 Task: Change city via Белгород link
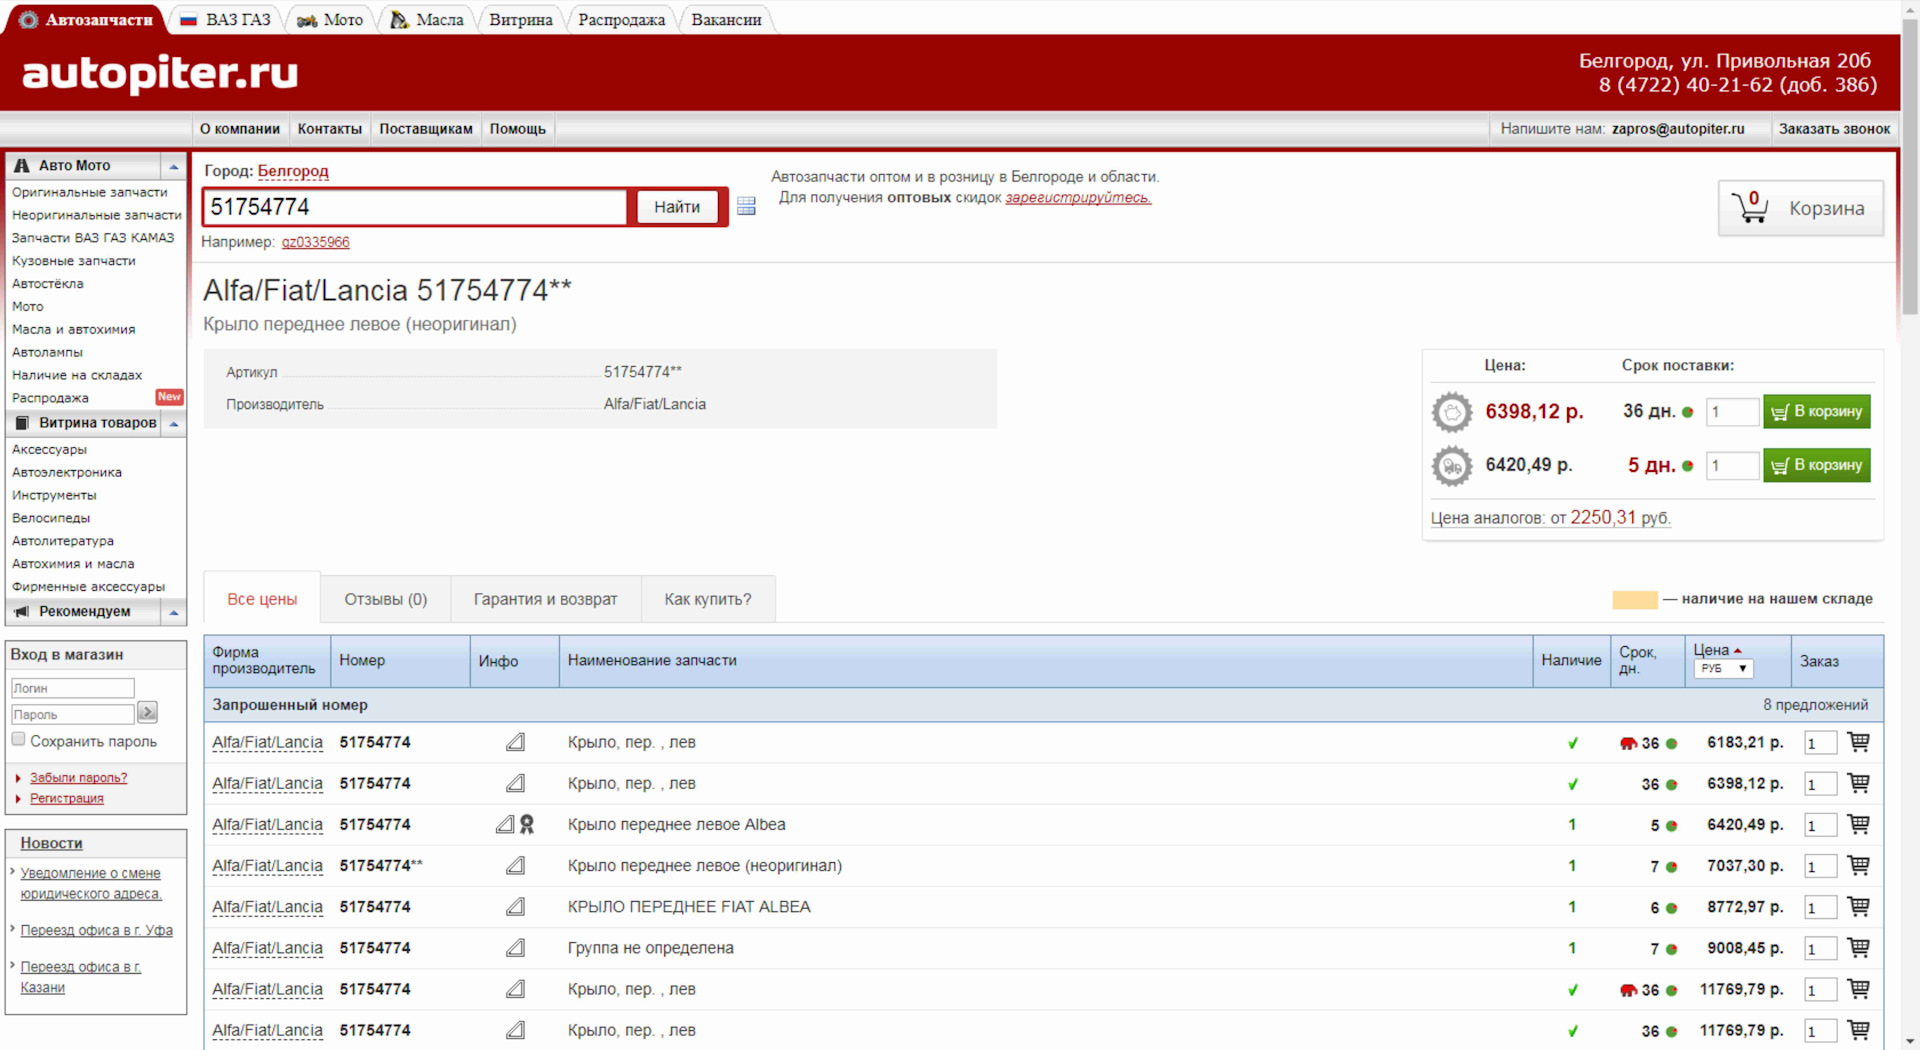pos(293,171)
